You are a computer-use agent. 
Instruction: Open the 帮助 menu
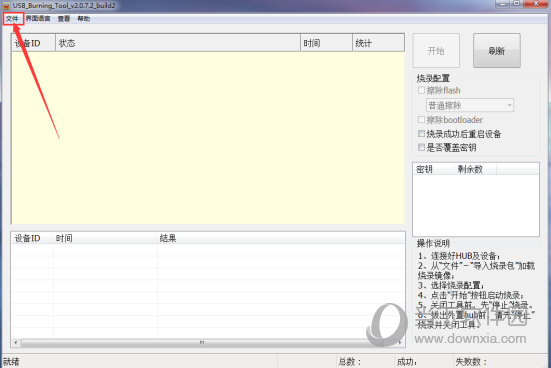[x=84, y=19]
